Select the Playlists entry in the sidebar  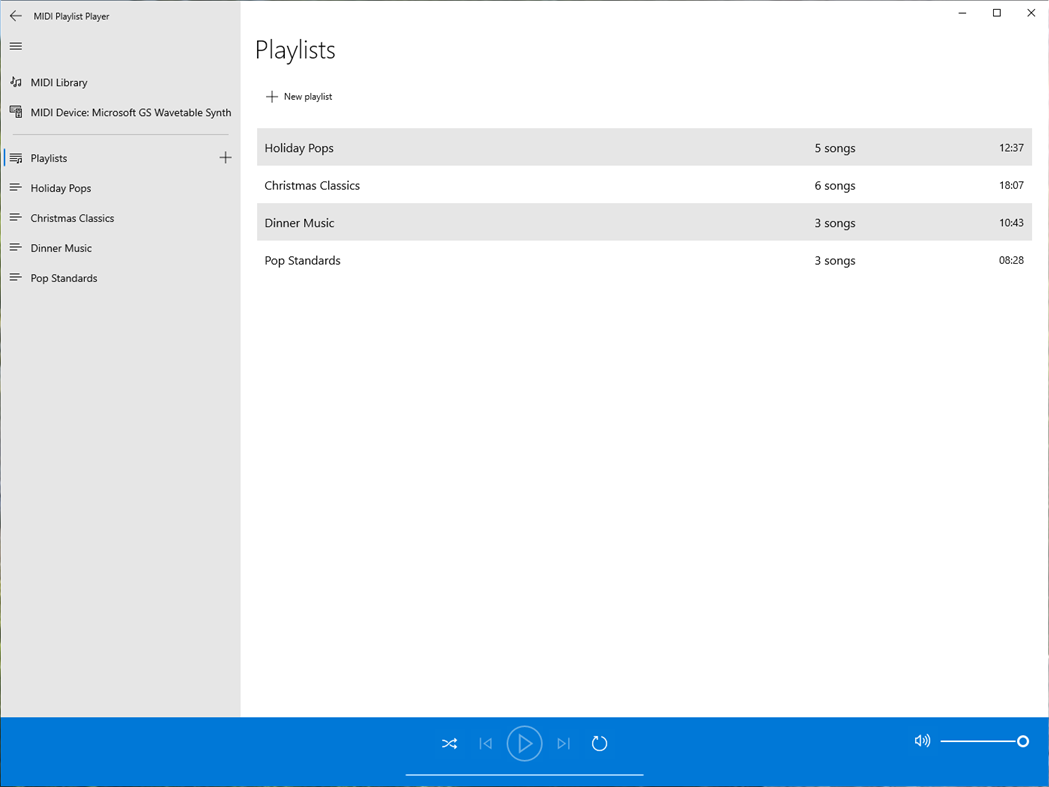(x=47, y=157)
